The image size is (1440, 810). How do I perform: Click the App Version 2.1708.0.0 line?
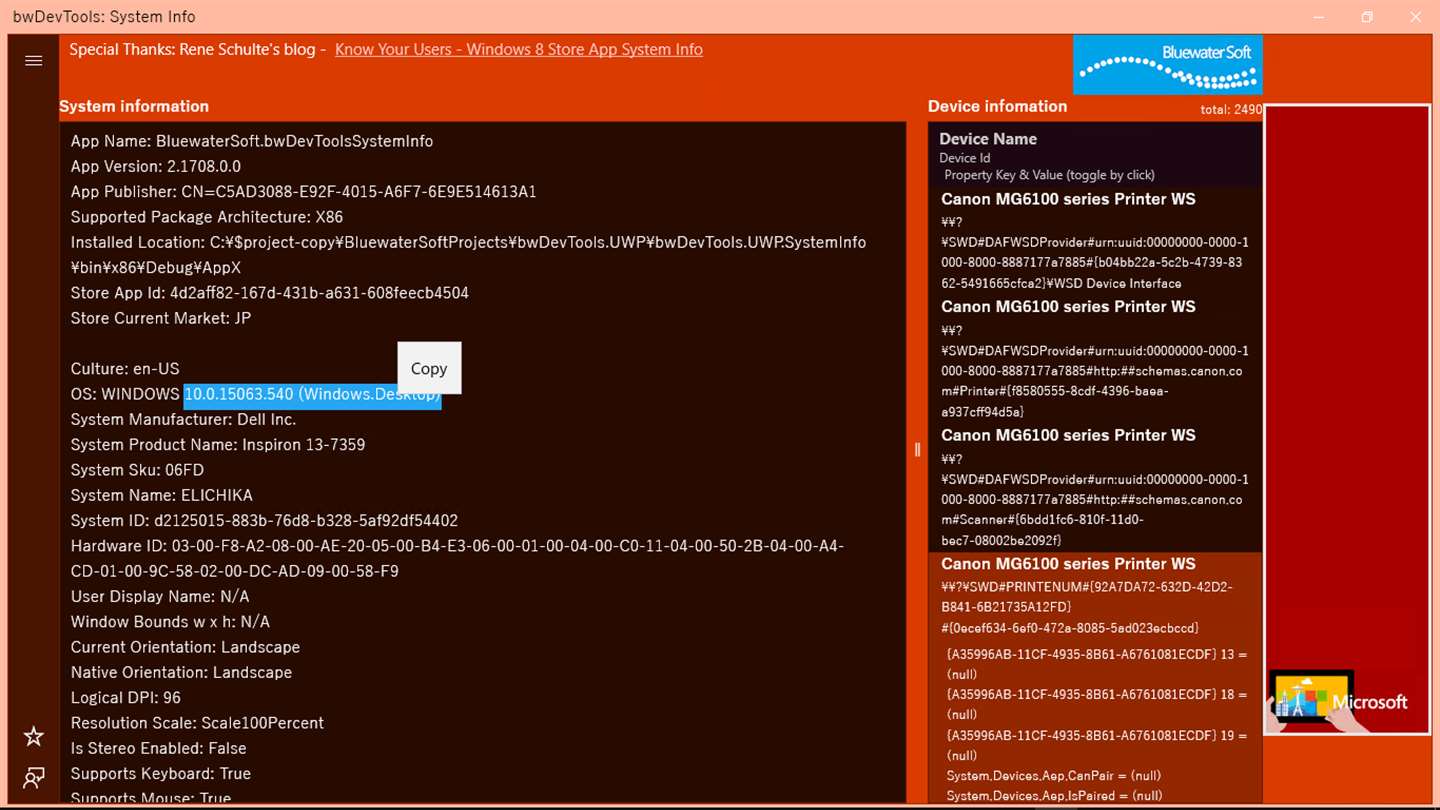[x=156, y=166]
